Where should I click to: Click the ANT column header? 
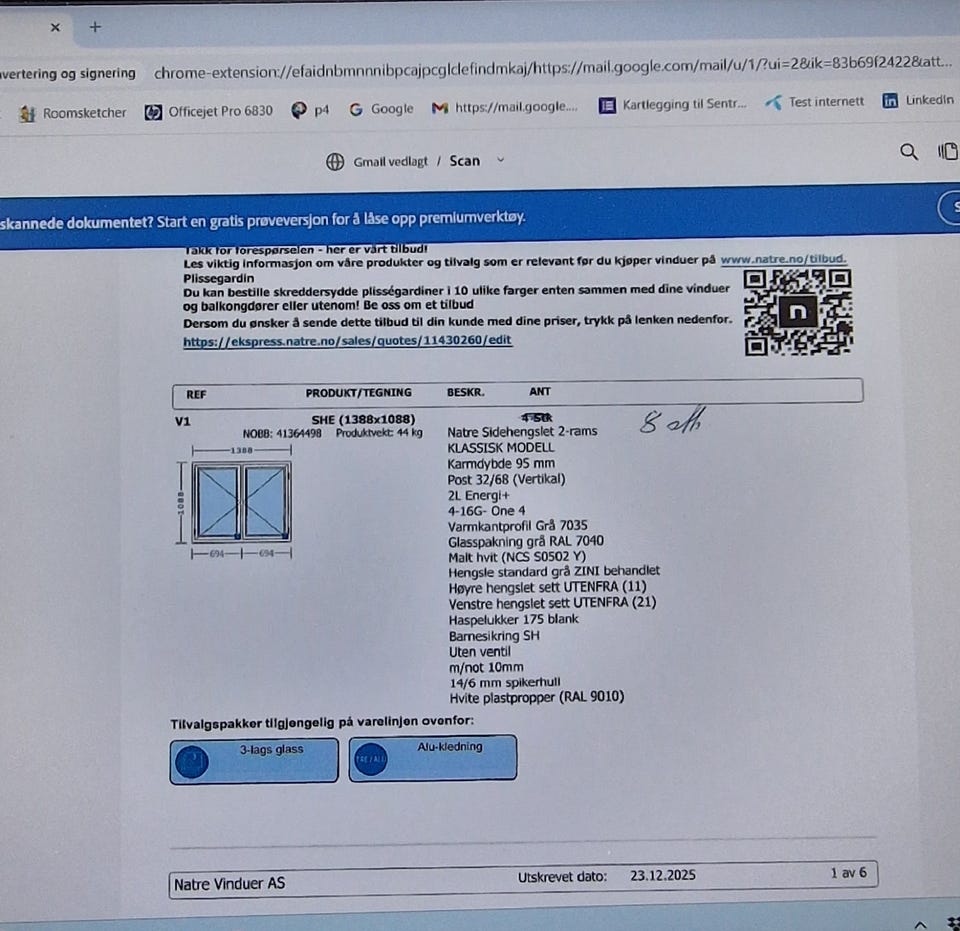click(539, 392)
